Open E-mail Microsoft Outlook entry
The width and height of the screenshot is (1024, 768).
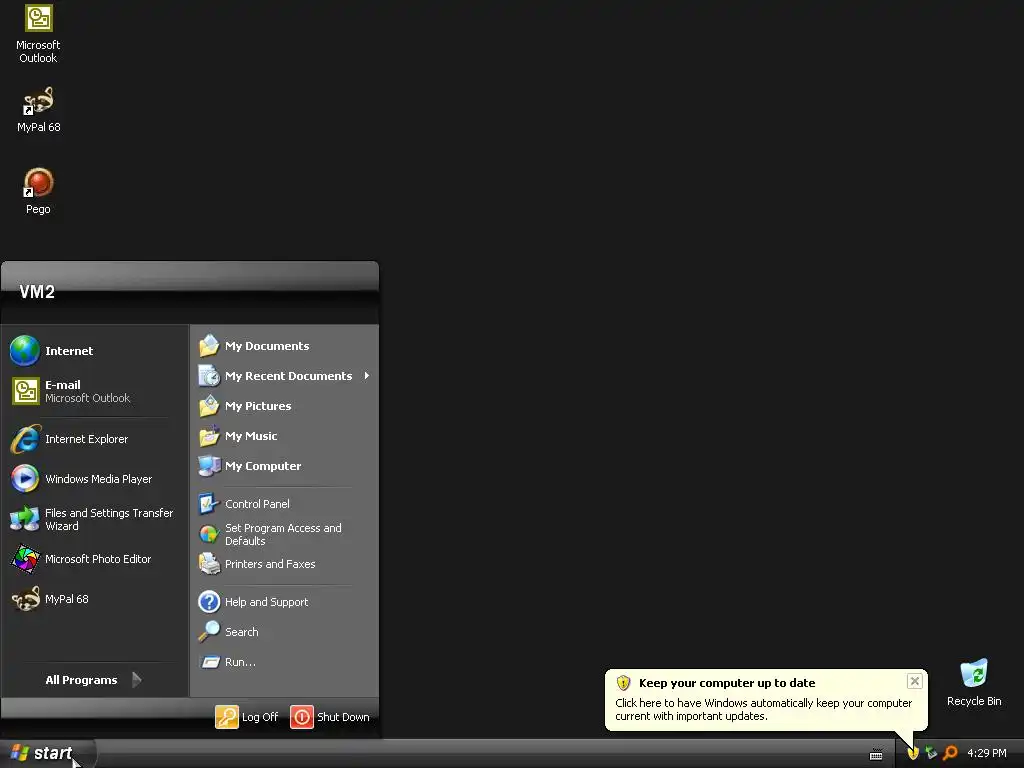click(95, 391)
